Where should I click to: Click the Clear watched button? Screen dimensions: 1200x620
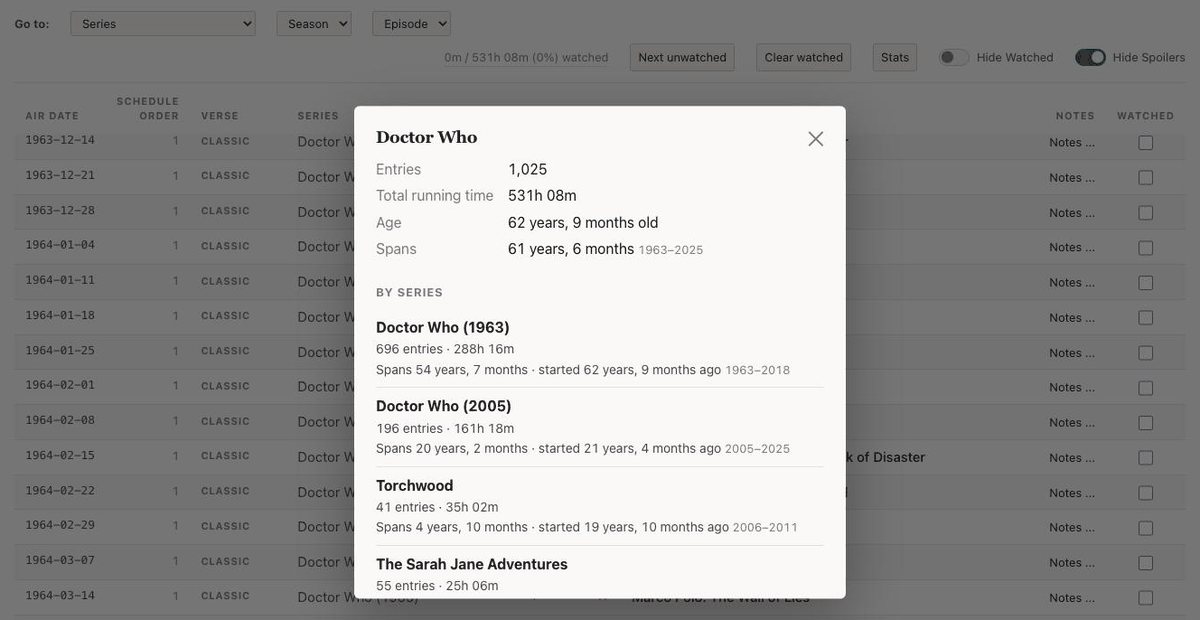pyautogui.click(x=804, y=57)
